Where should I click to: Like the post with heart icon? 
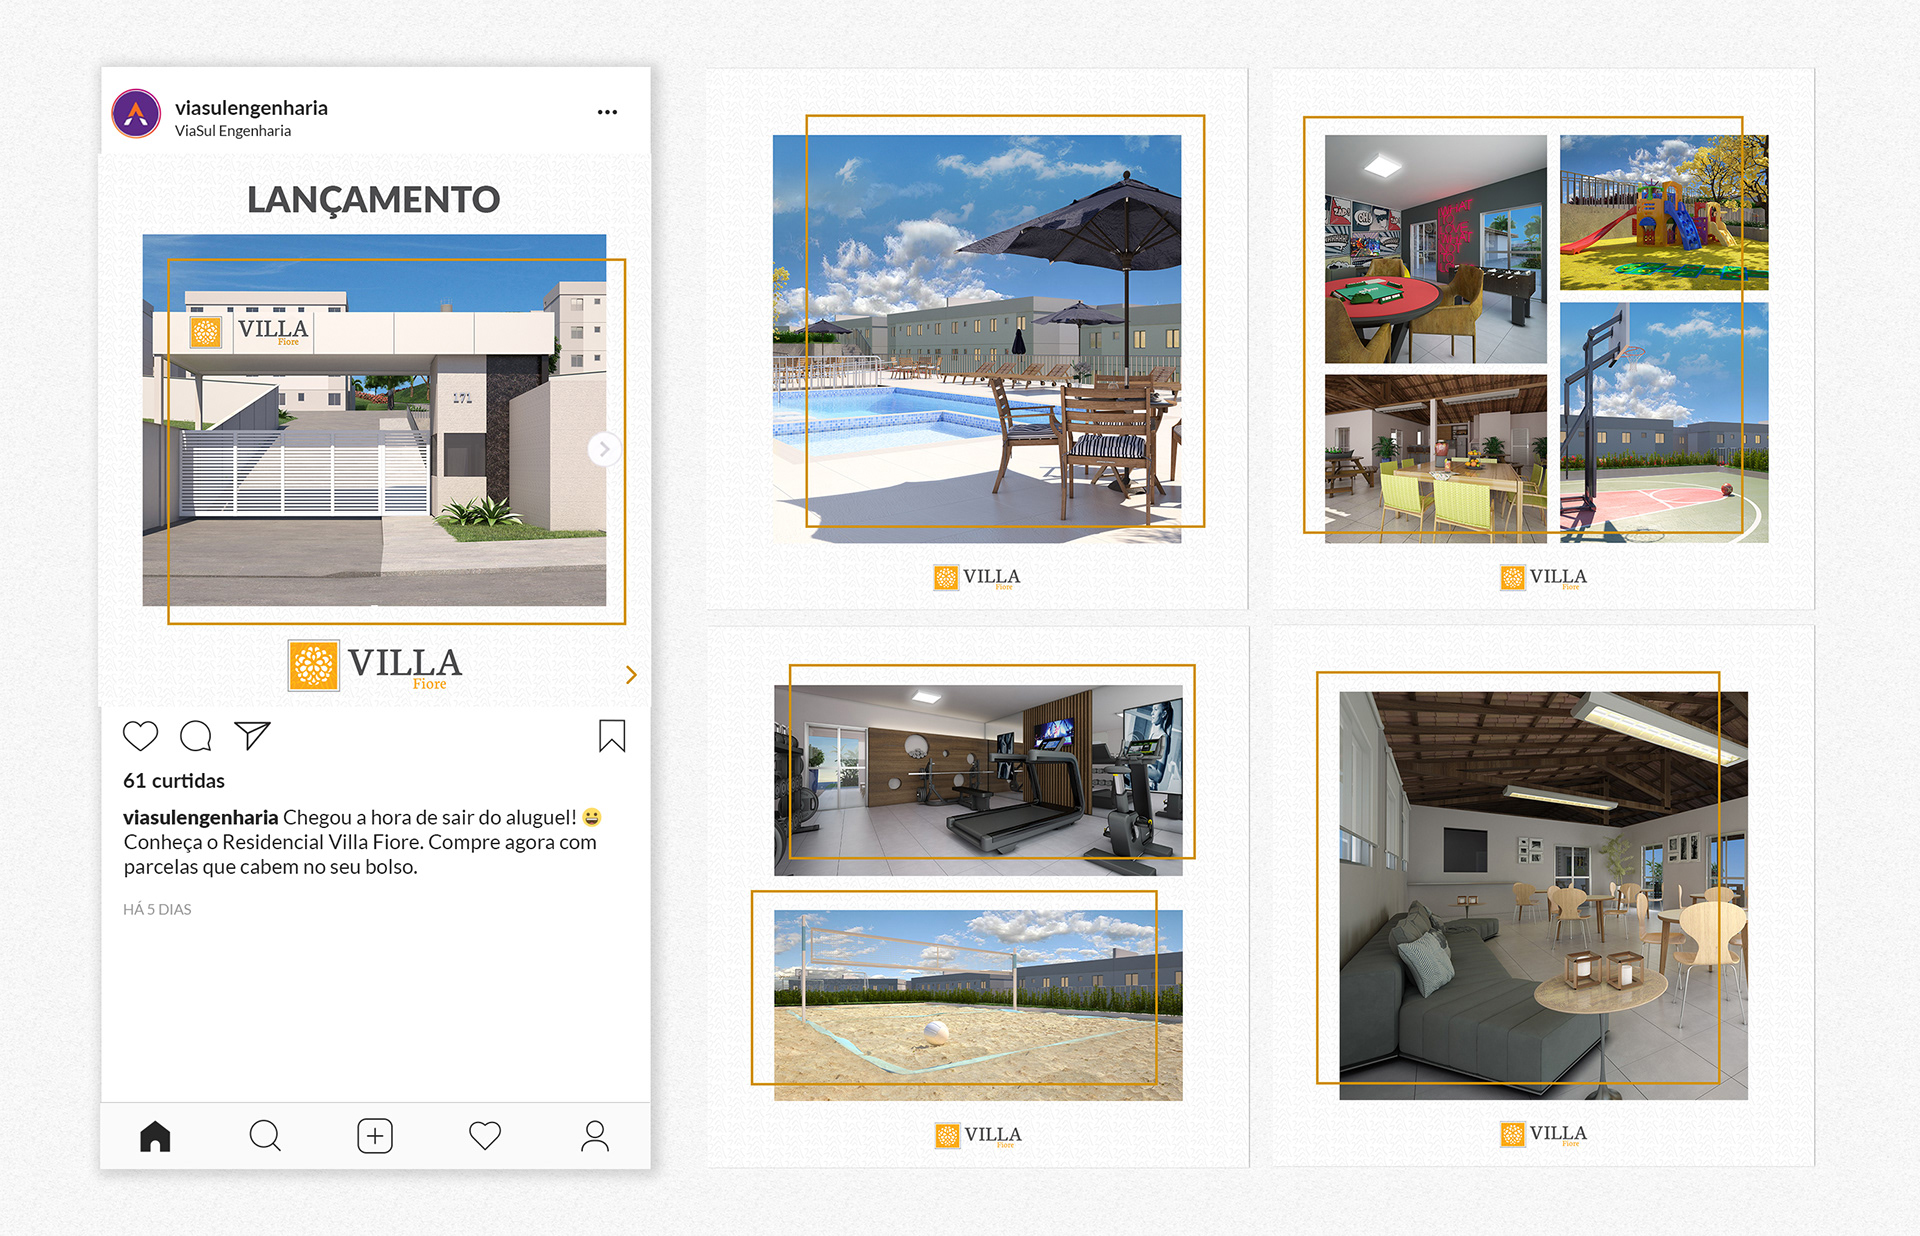[140, 736]
